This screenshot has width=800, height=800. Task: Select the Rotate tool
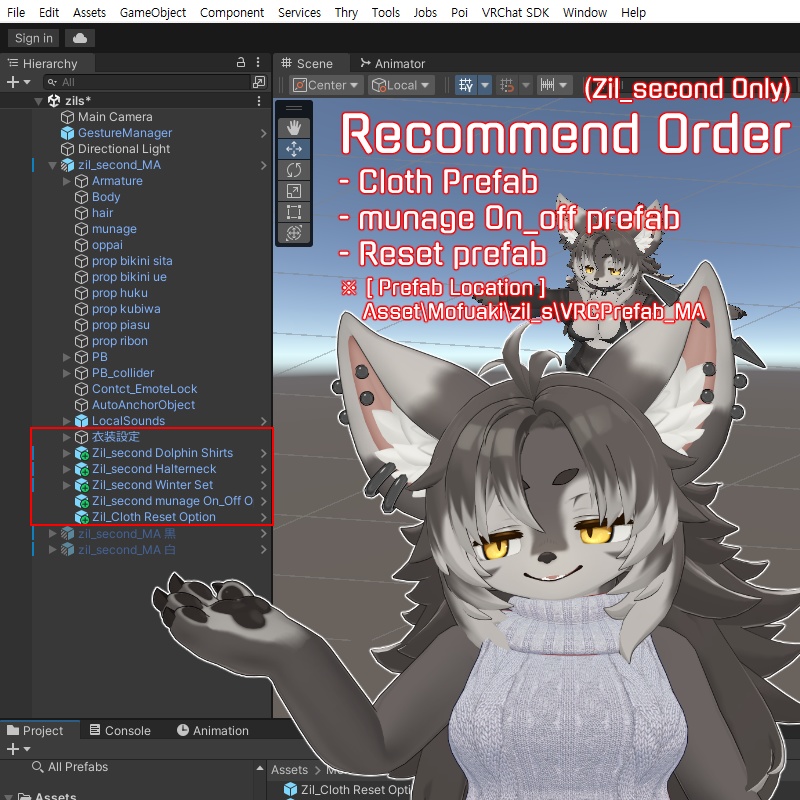293,170
